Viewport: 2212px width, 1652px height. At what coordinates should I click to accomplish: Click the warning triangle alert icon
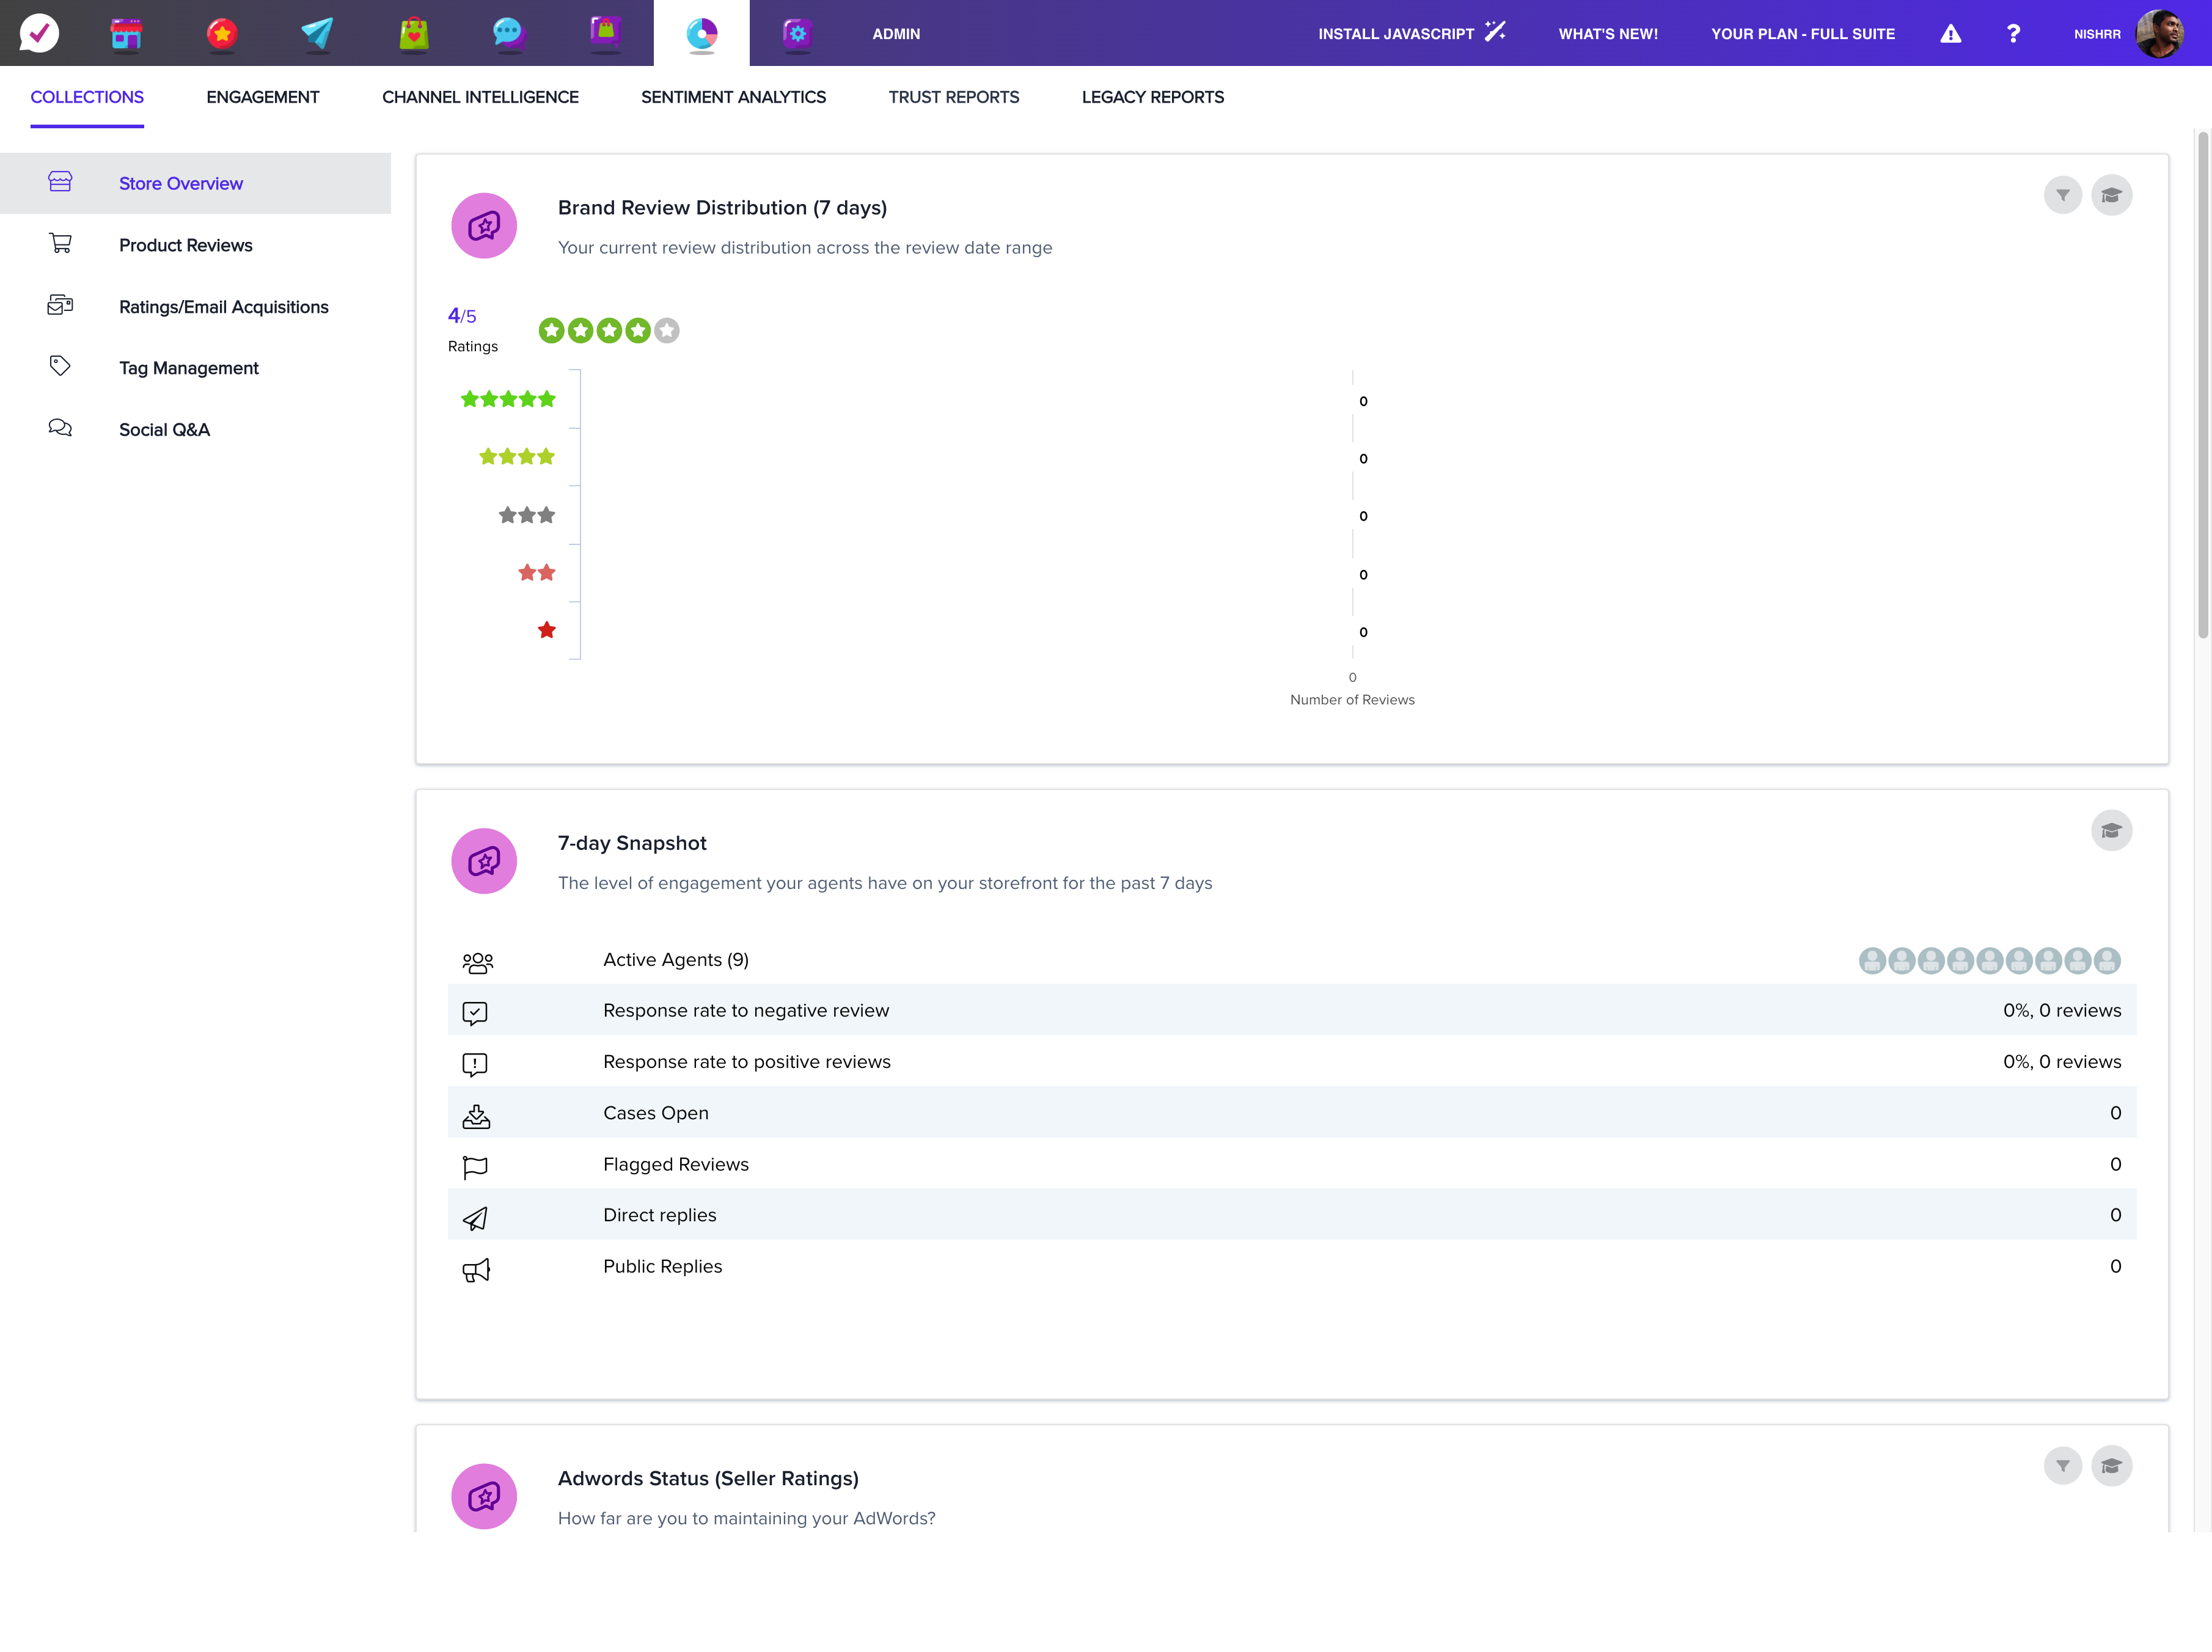(x=1950, y=34)
